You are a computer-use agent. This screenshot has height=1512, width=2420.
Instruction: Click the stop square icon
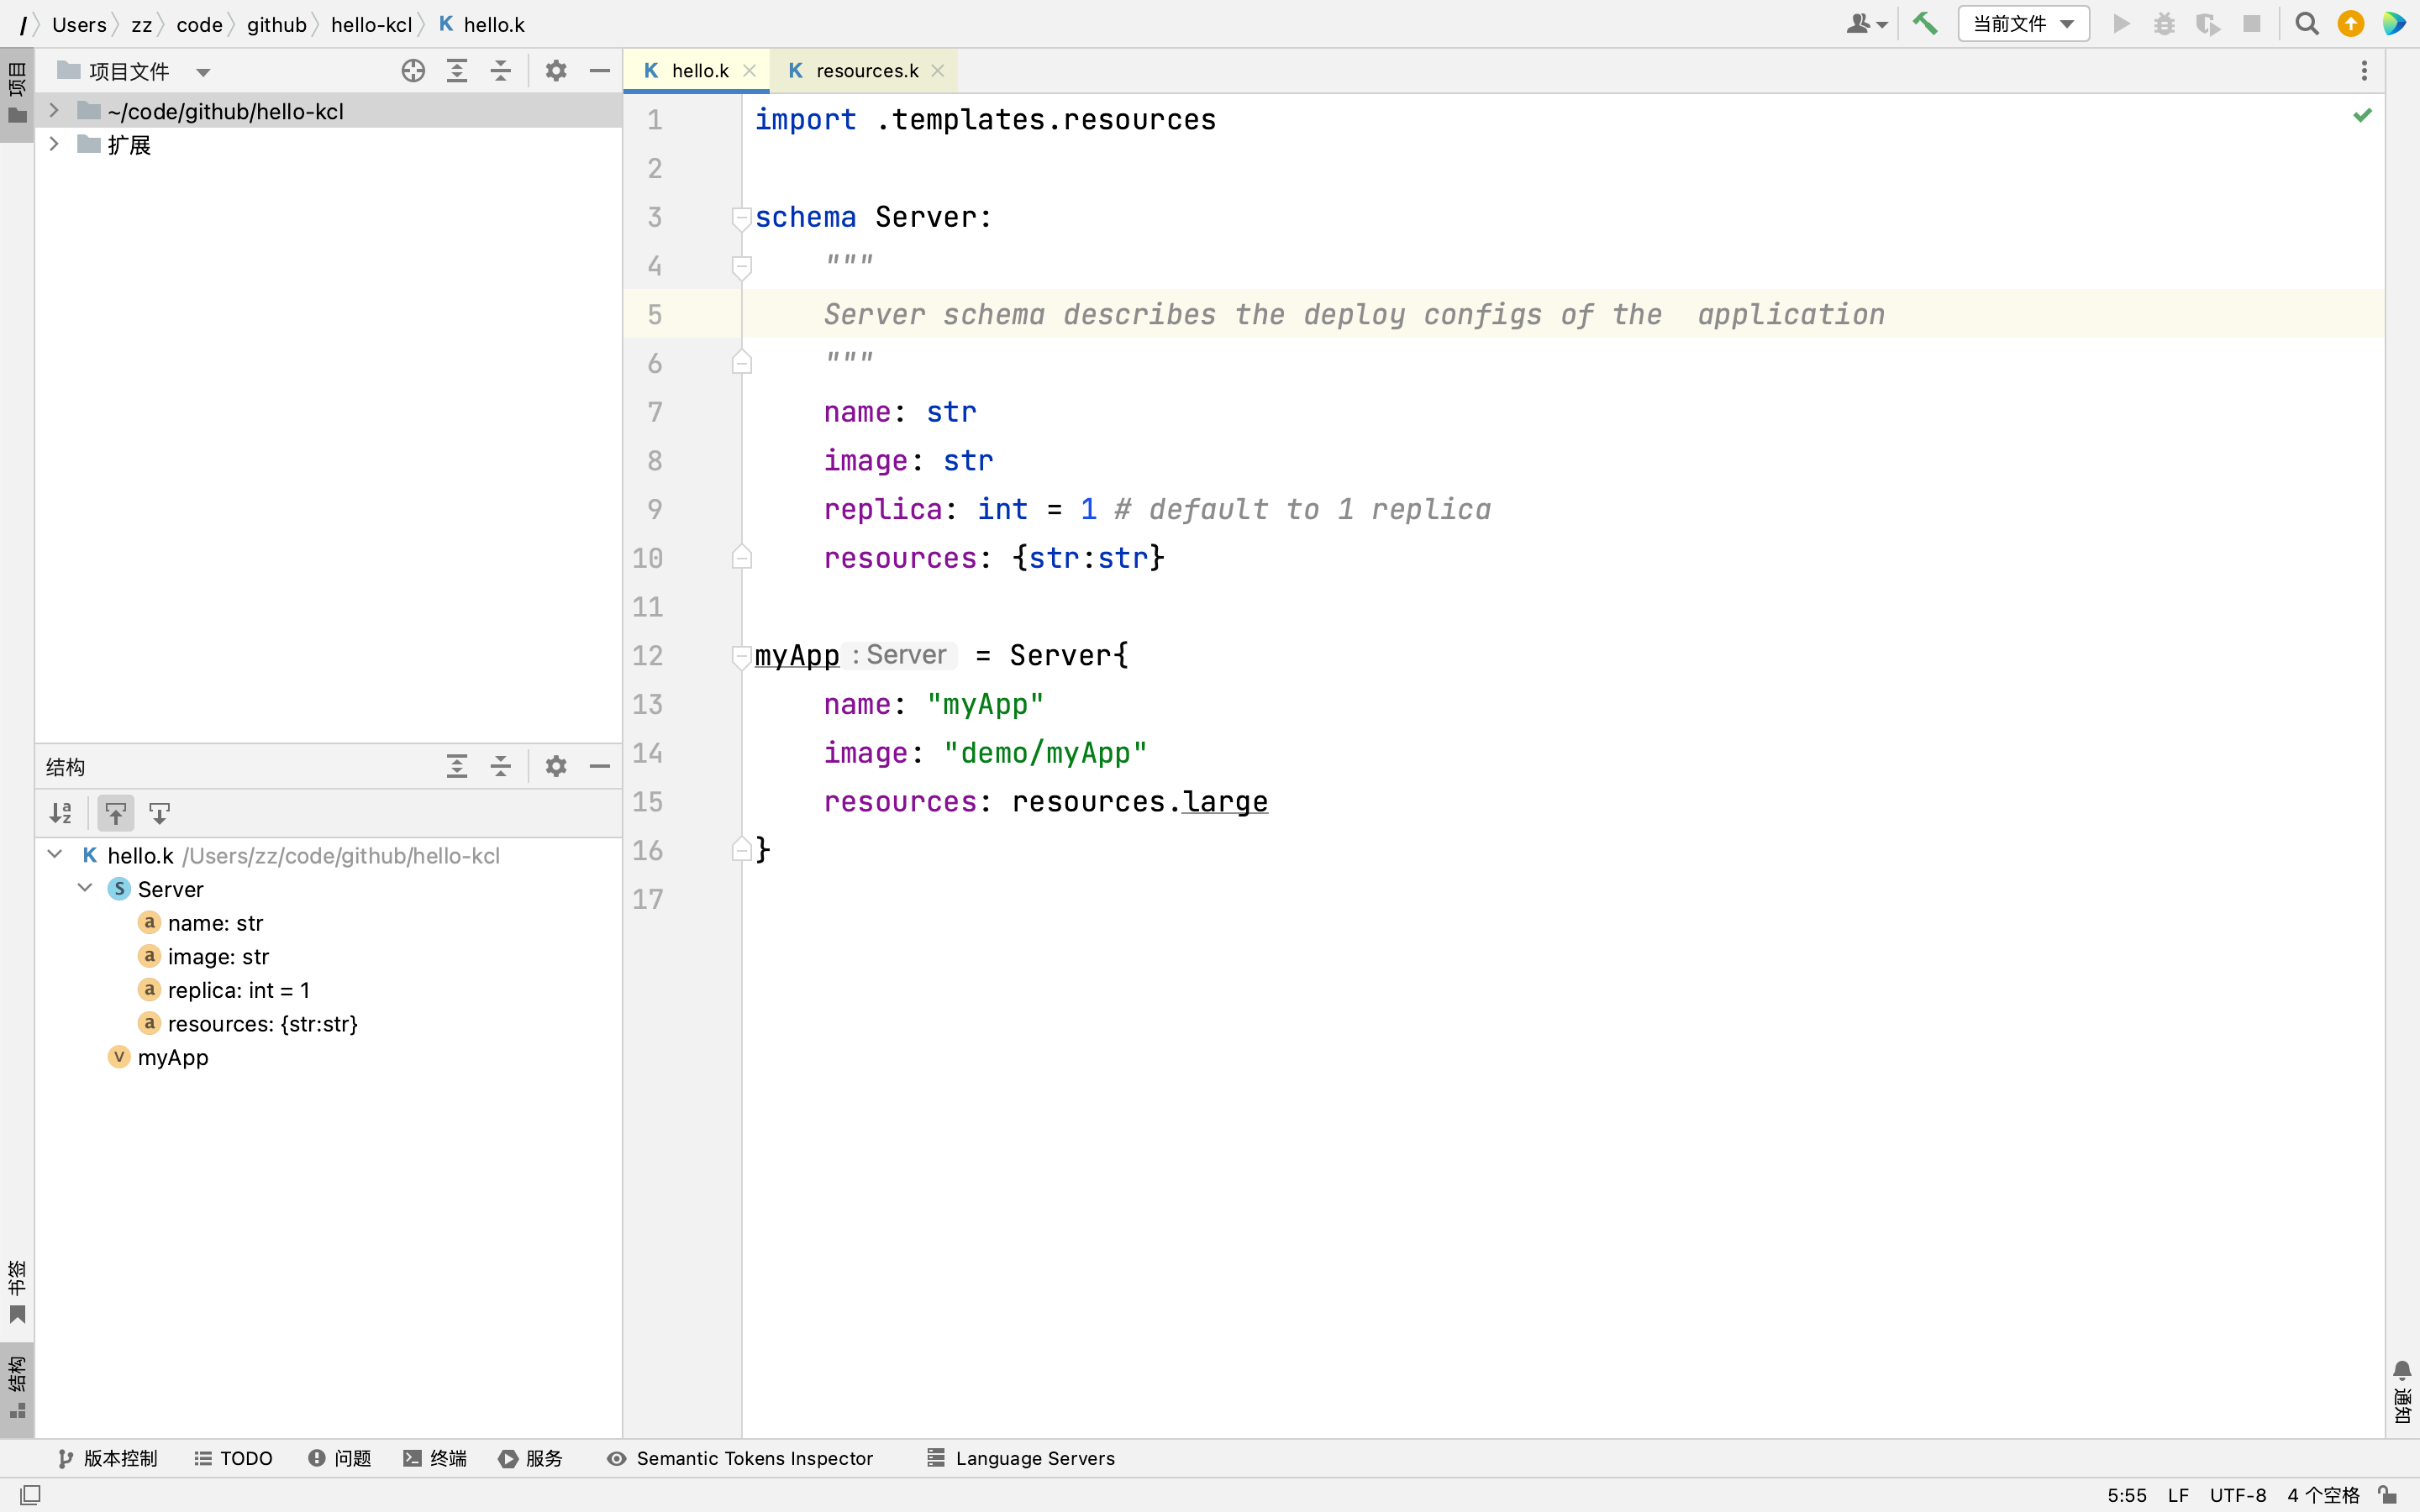coord(2252,23)
